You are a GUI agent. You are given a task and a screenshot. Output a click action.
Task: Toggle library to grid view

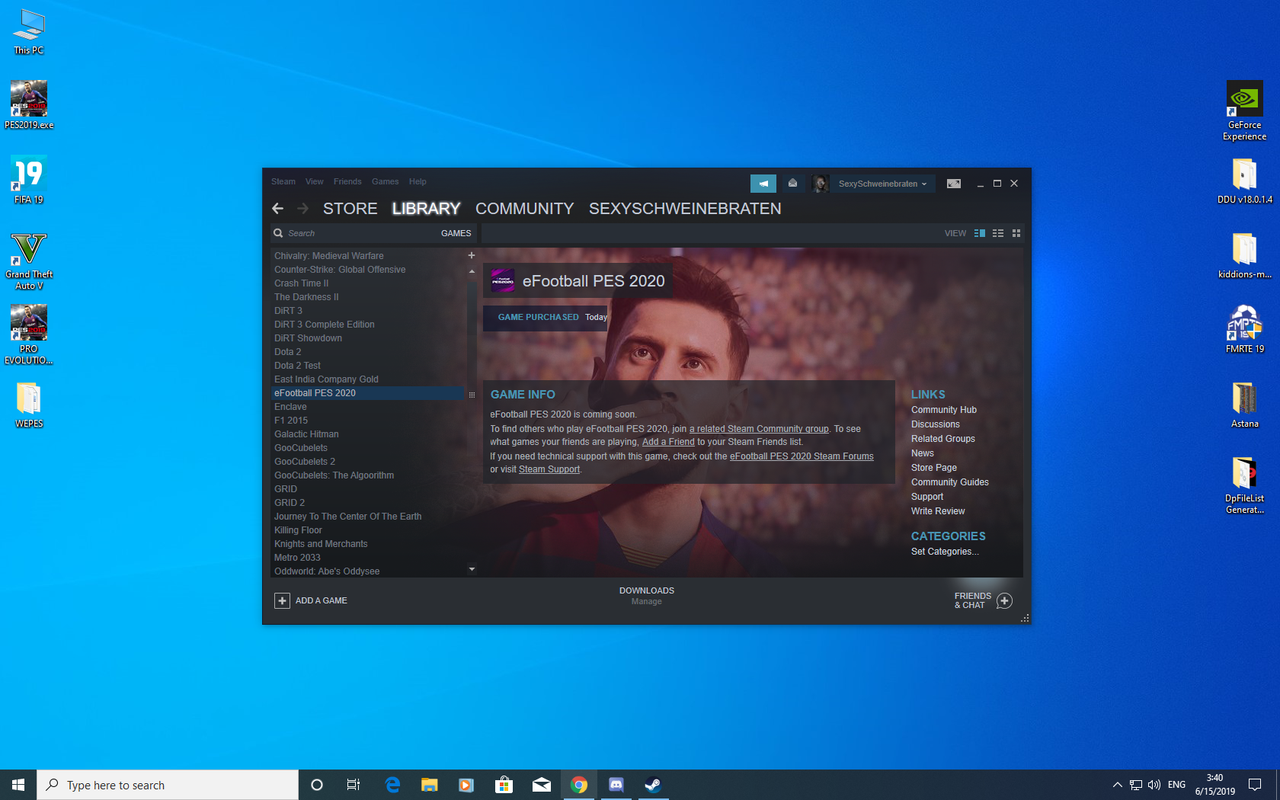(x=1016, y=232)
